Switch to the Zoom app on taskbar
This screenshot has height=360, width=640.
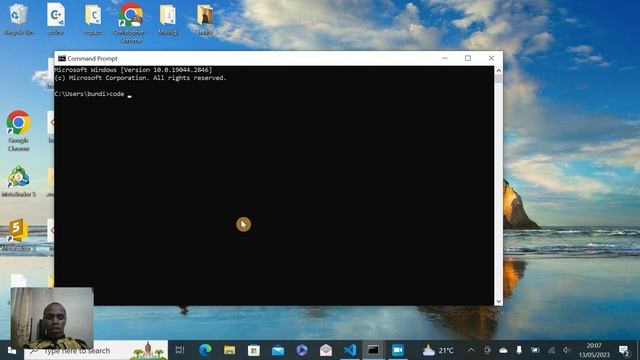pos(398,350)
